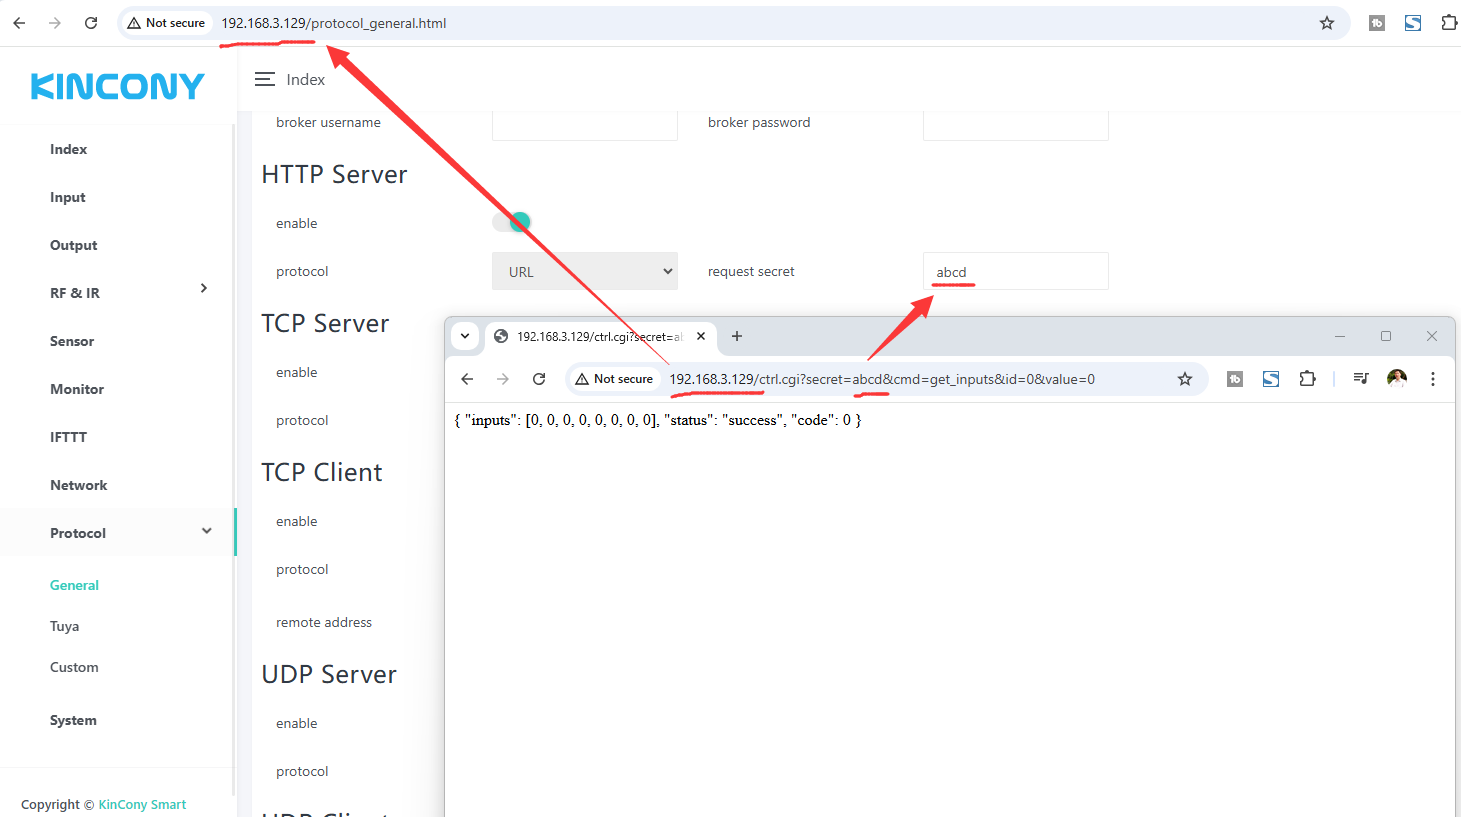Image resolution: width=1461 pixels, height=817 pixels.
Task: Open extensions puzzle icon in inner browser
Action: 1307,379
